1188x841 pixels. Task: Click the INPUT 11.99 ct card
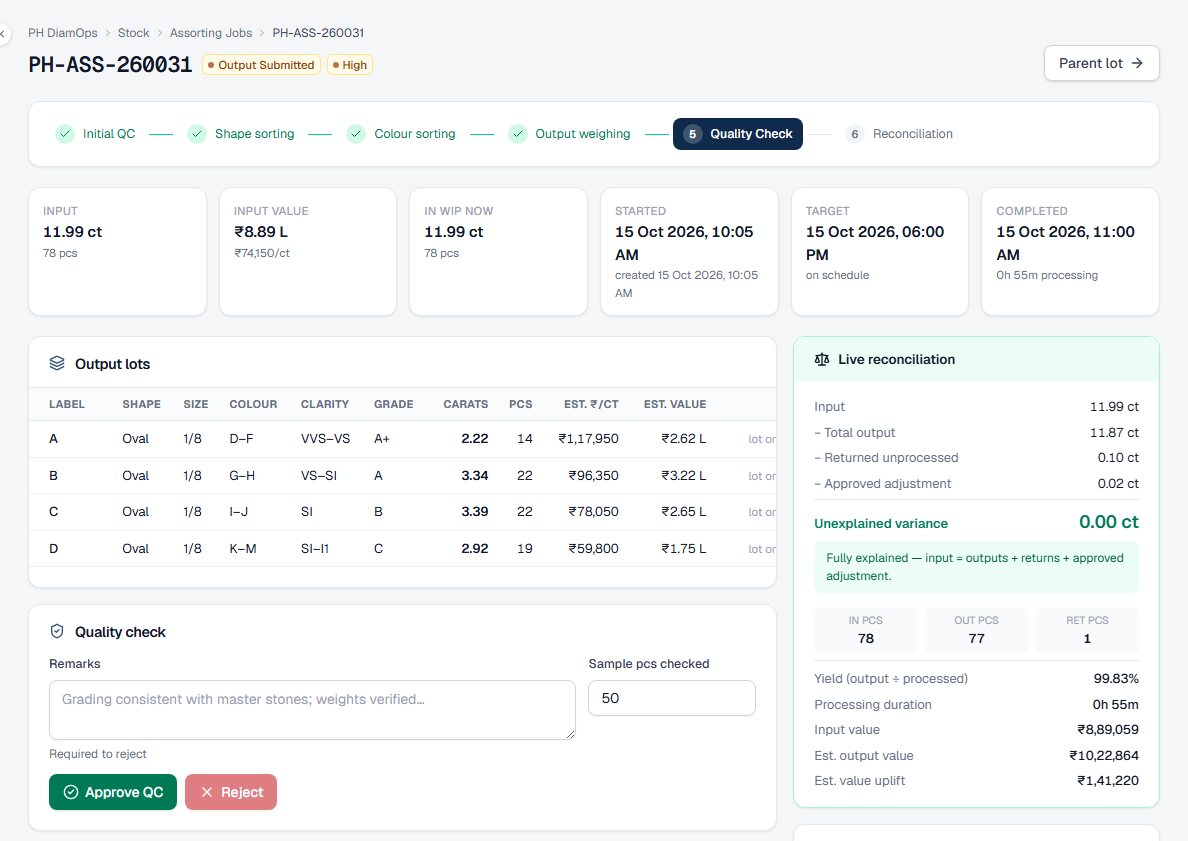click(117, 252)
